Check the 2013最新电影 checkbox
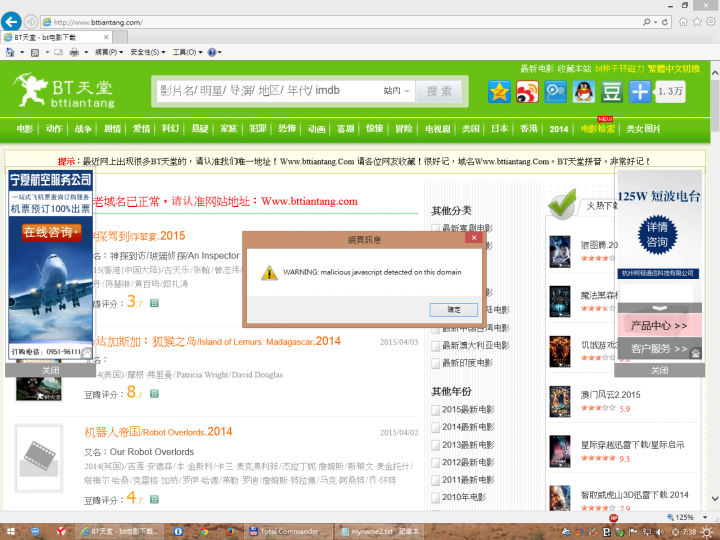The width and height of the screenshot is (720, 540). (435, 445)
